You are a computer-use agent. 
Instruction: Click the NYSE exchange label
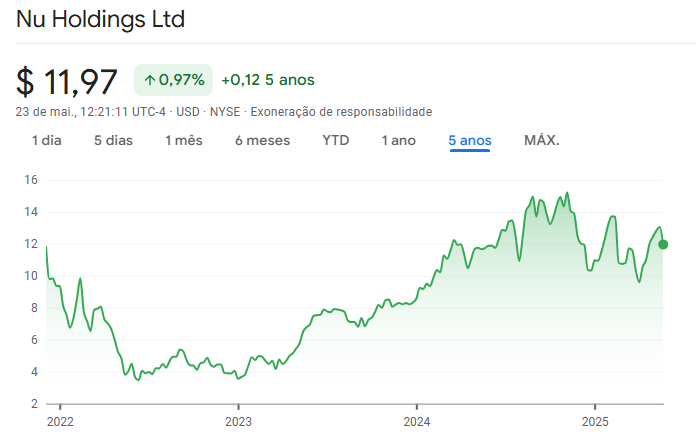point(224,111)
